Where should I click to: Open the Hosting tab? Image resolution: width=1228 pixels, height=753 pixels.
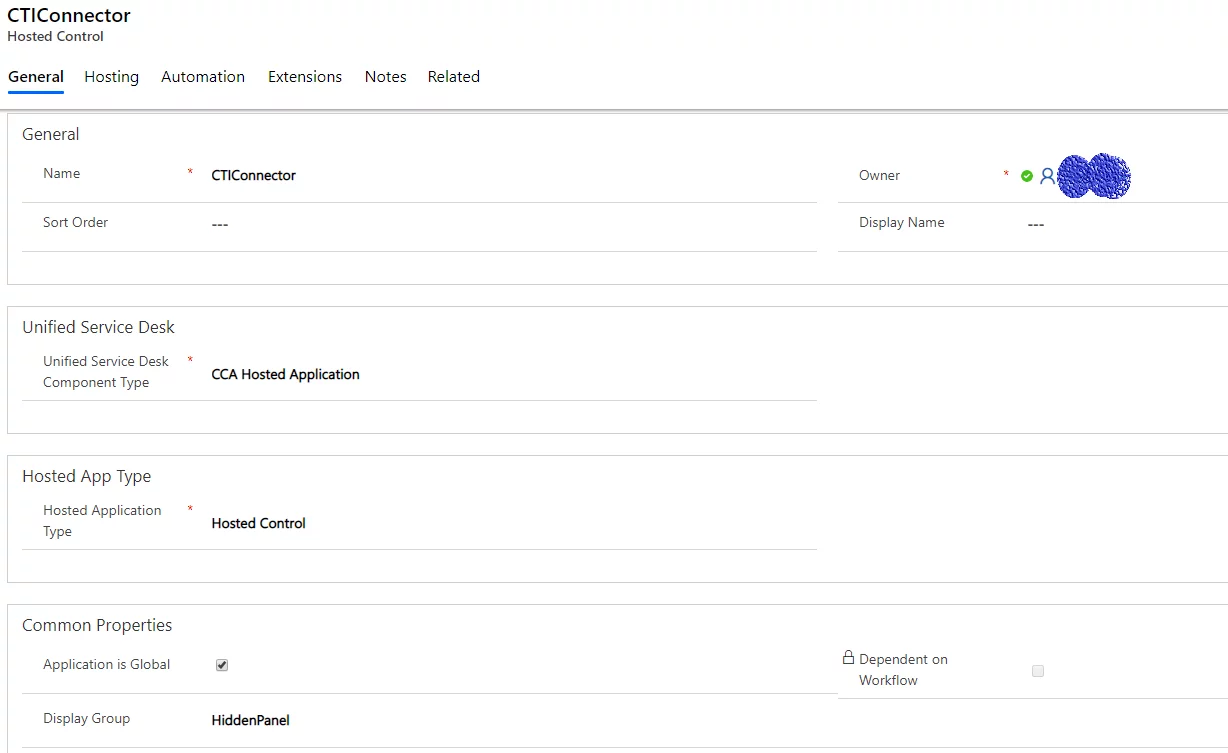[112, 77]
